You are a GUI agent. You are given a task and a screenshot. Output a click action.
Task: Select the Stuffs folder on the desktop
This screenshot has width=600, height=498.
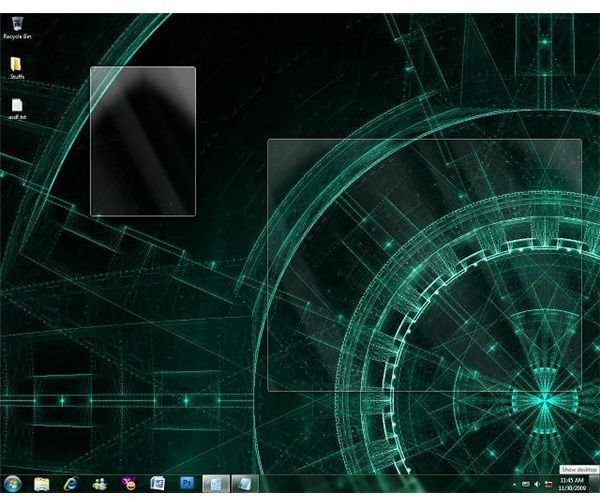[16, 68]
